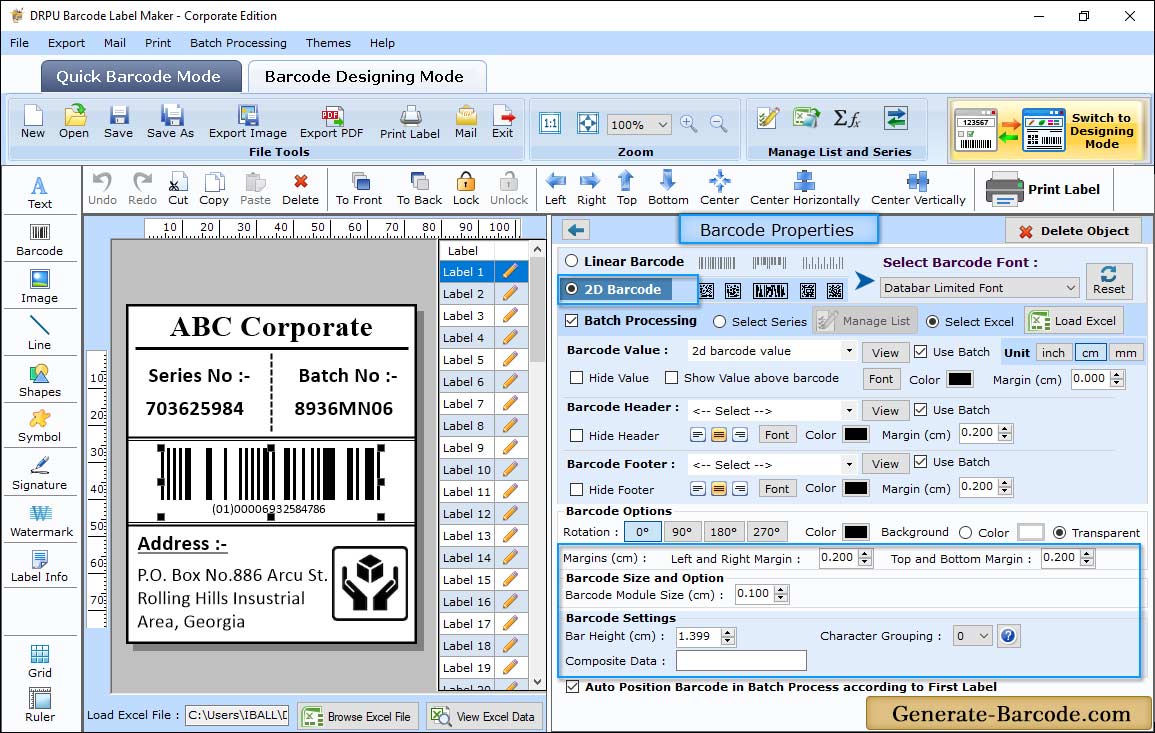The height and width of the screenshot is (733, 1155).
Task: Lock the selected object
Action: (x=466, y=189)
